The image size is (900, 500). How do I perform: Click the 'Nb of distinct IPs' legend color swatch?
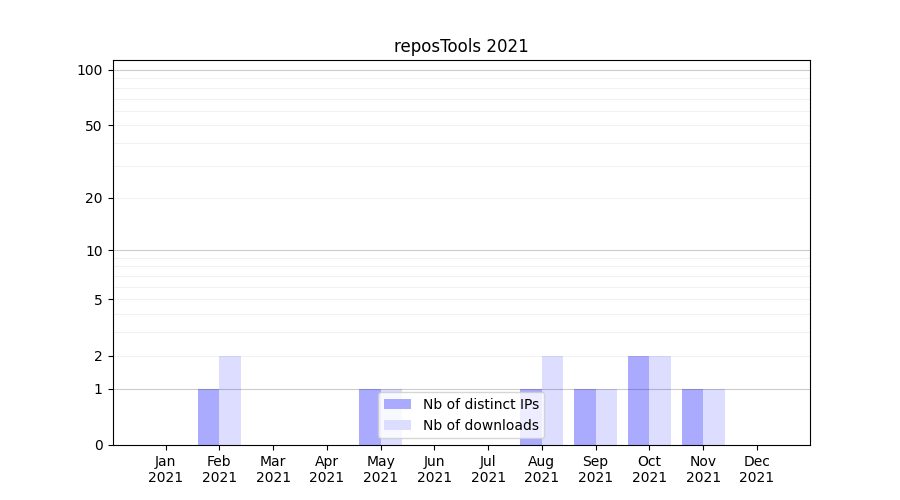click(x=397, y=404)
